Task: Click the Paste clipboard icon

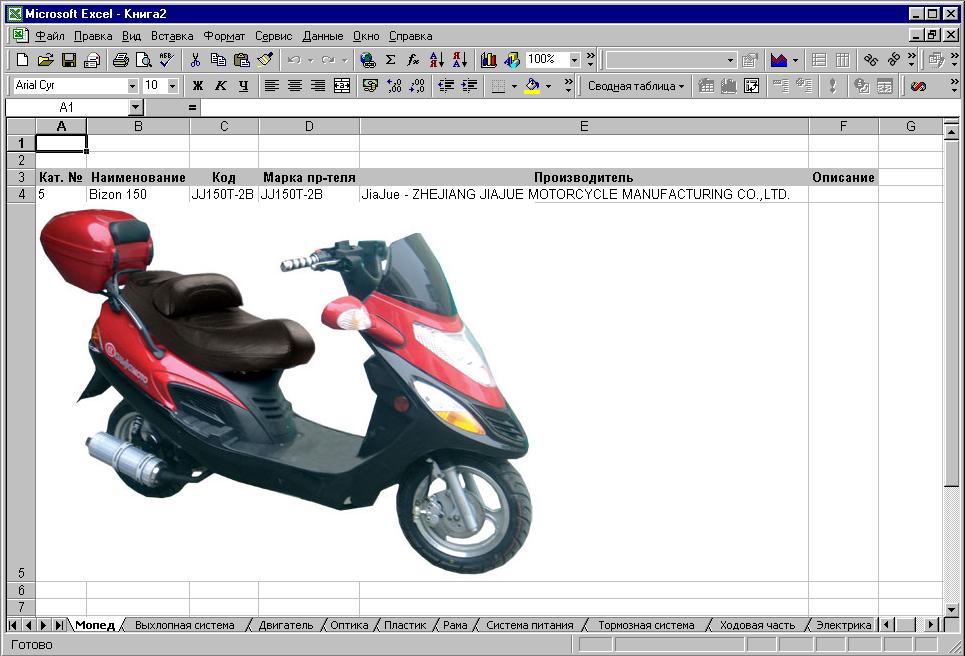Action: click(x=242, y=60)
